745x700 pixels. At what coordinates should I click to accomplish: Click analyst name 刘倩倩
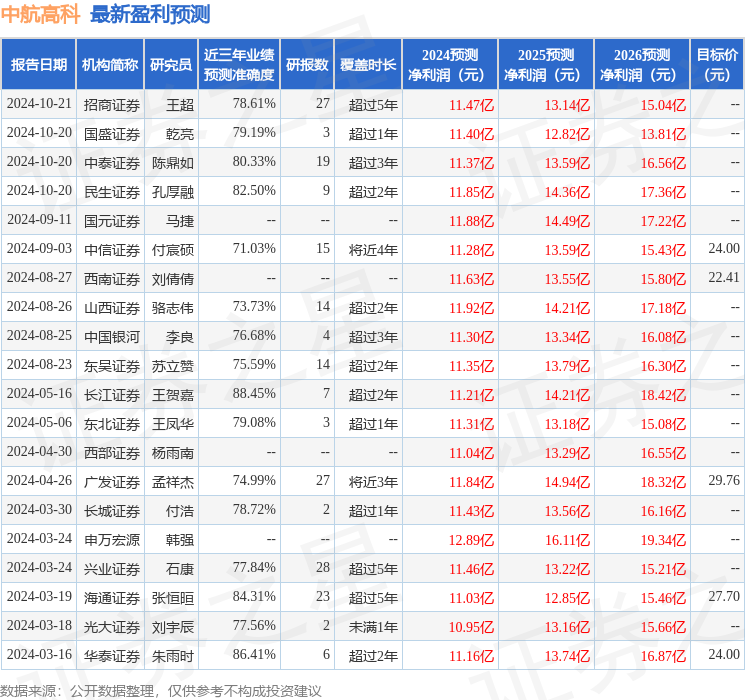click(x=173, y=279)
